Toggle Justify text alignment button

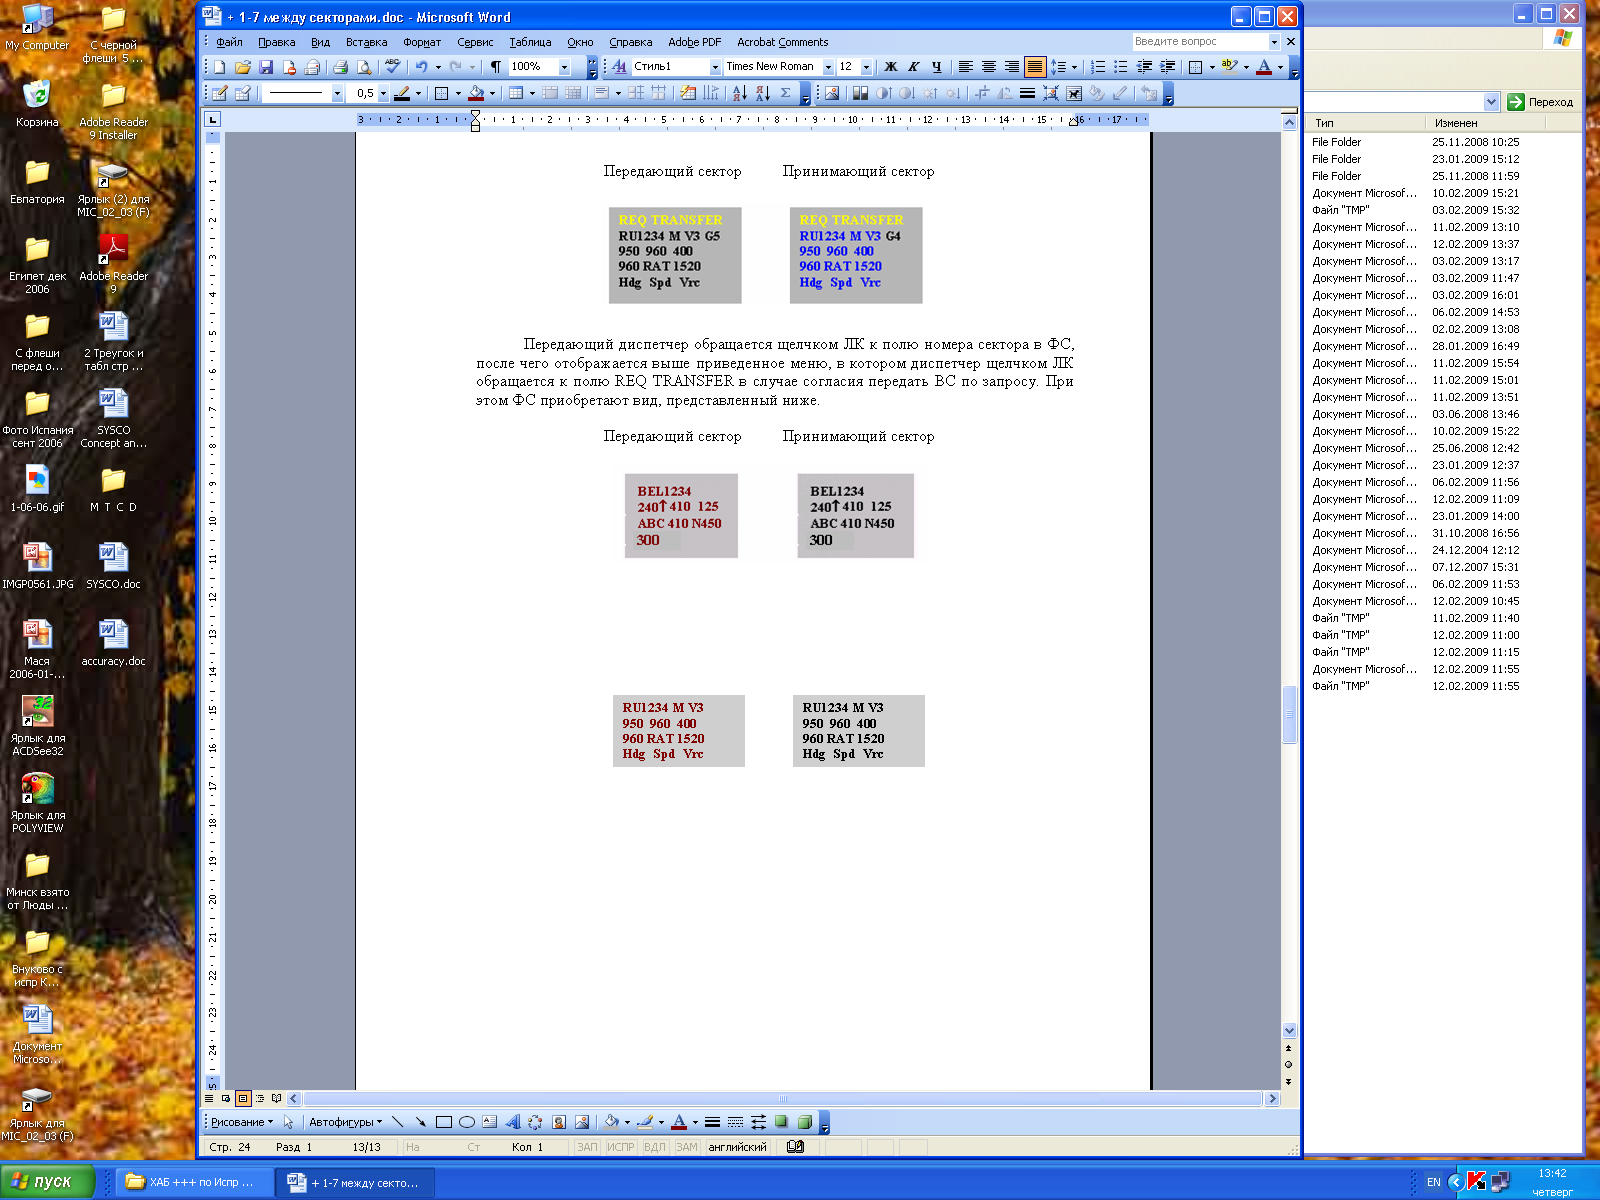1035,67
